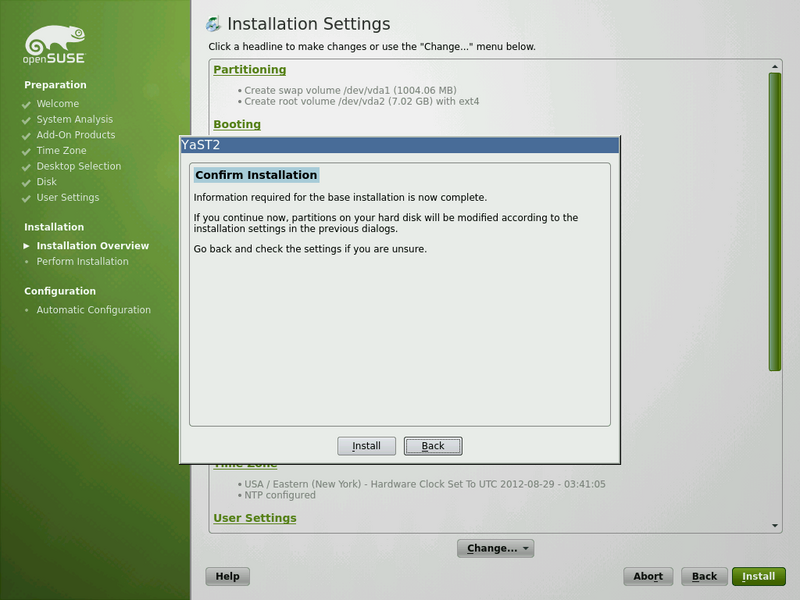Screen dimensions: 800x600
Task: Click the settings list scroll down arrow
Action: [775, 526]
